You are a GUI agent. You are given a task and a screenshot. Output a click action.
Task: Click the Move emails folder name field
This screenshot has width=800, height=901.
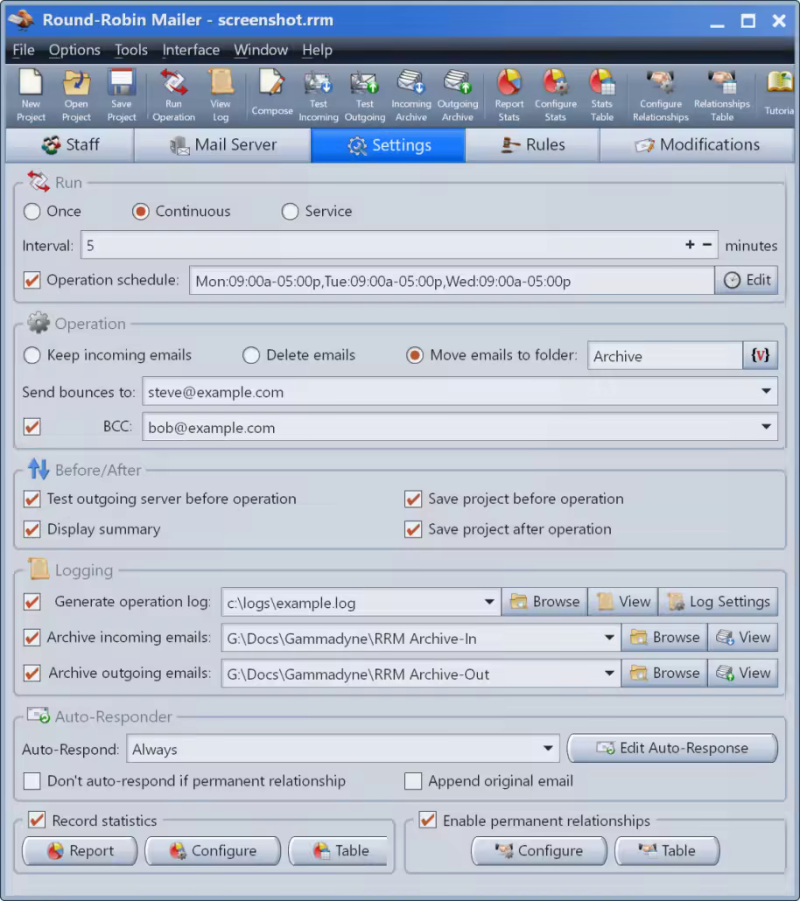coord(664,356)
